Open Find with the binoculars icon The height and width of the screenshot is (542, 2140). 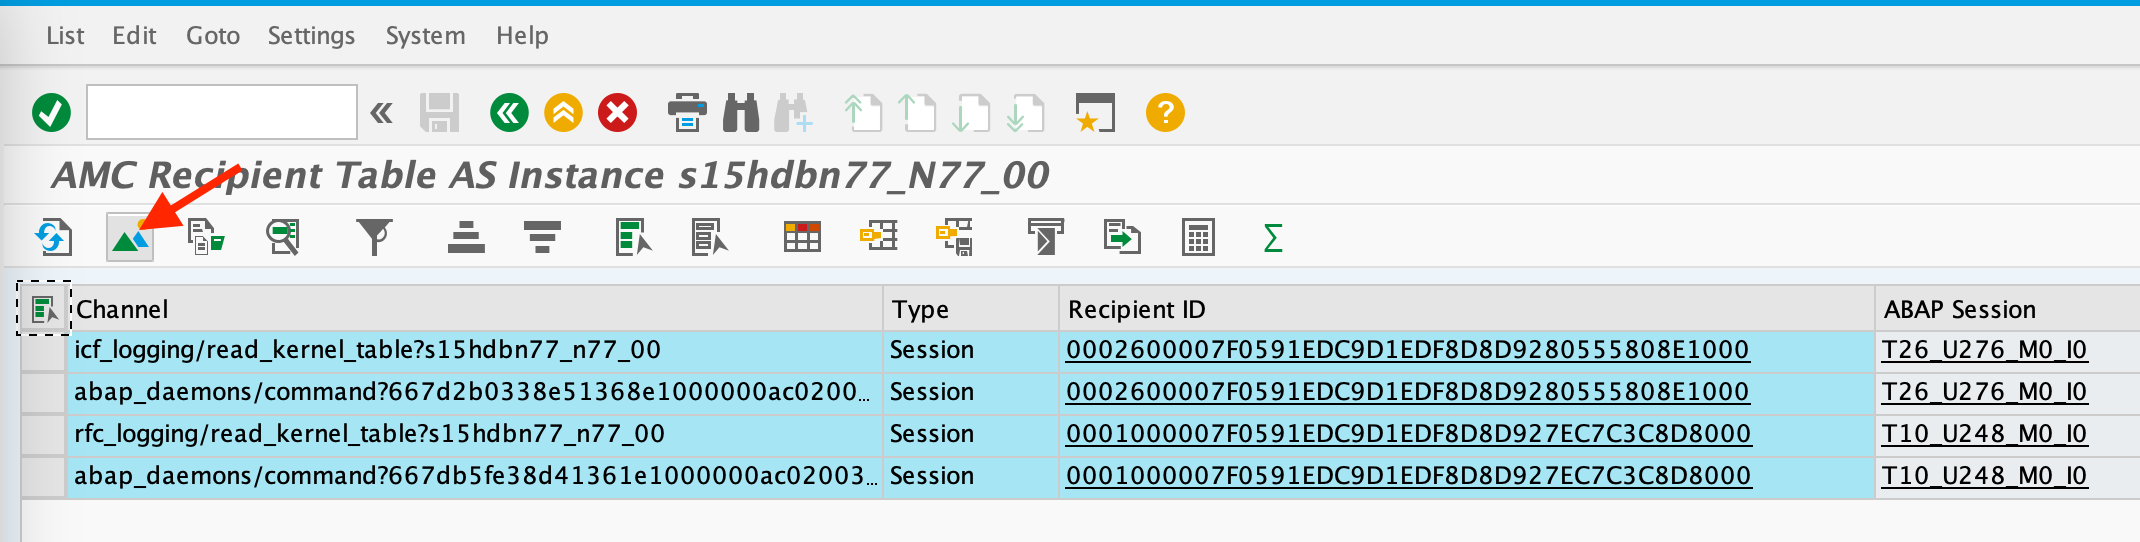741,113
